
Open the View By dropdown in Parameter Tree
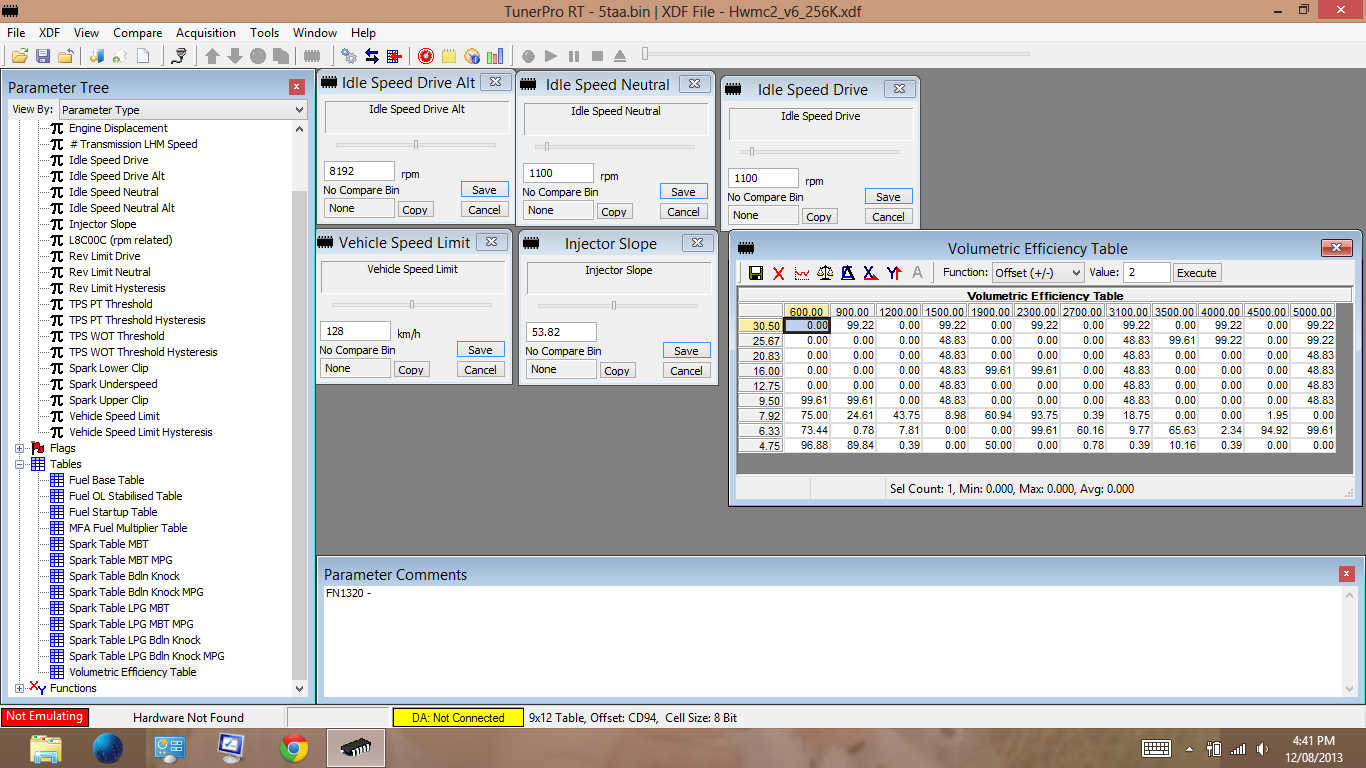click(x=183, y=110)
